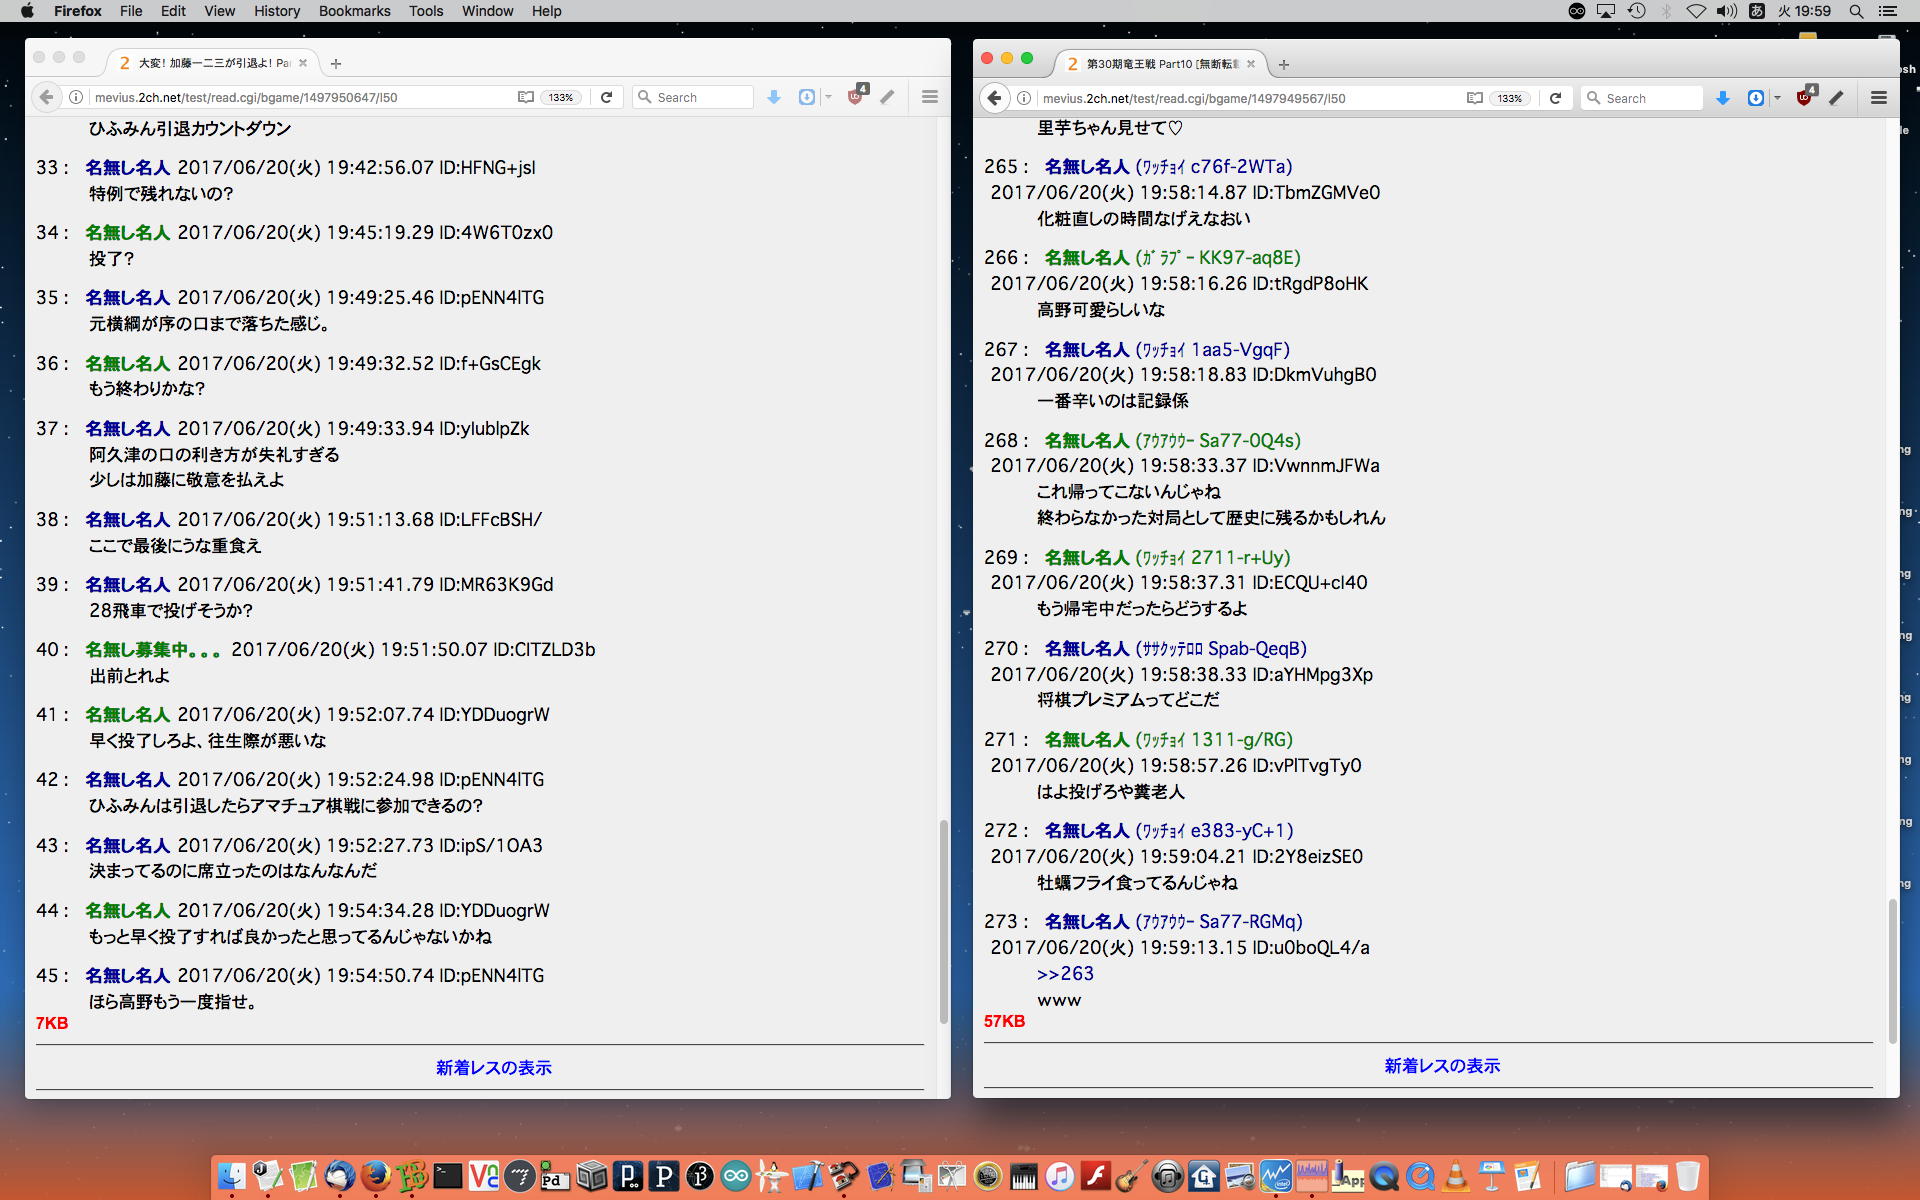Show site info icon in right URL bar

pyautogui.click(x=1024, y=98)
